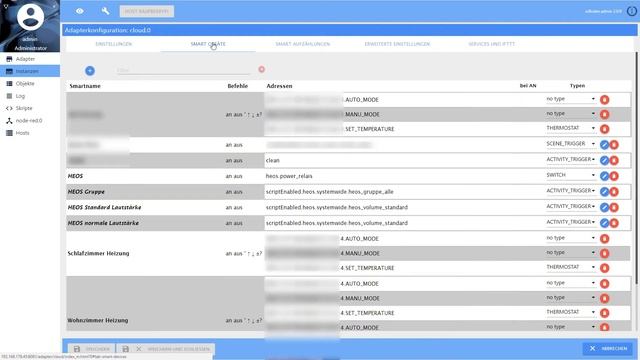The width and height of the screenshot is (640, 360).
Task: Delete the heos.power_relais row
Action: (x=614, y=176)
